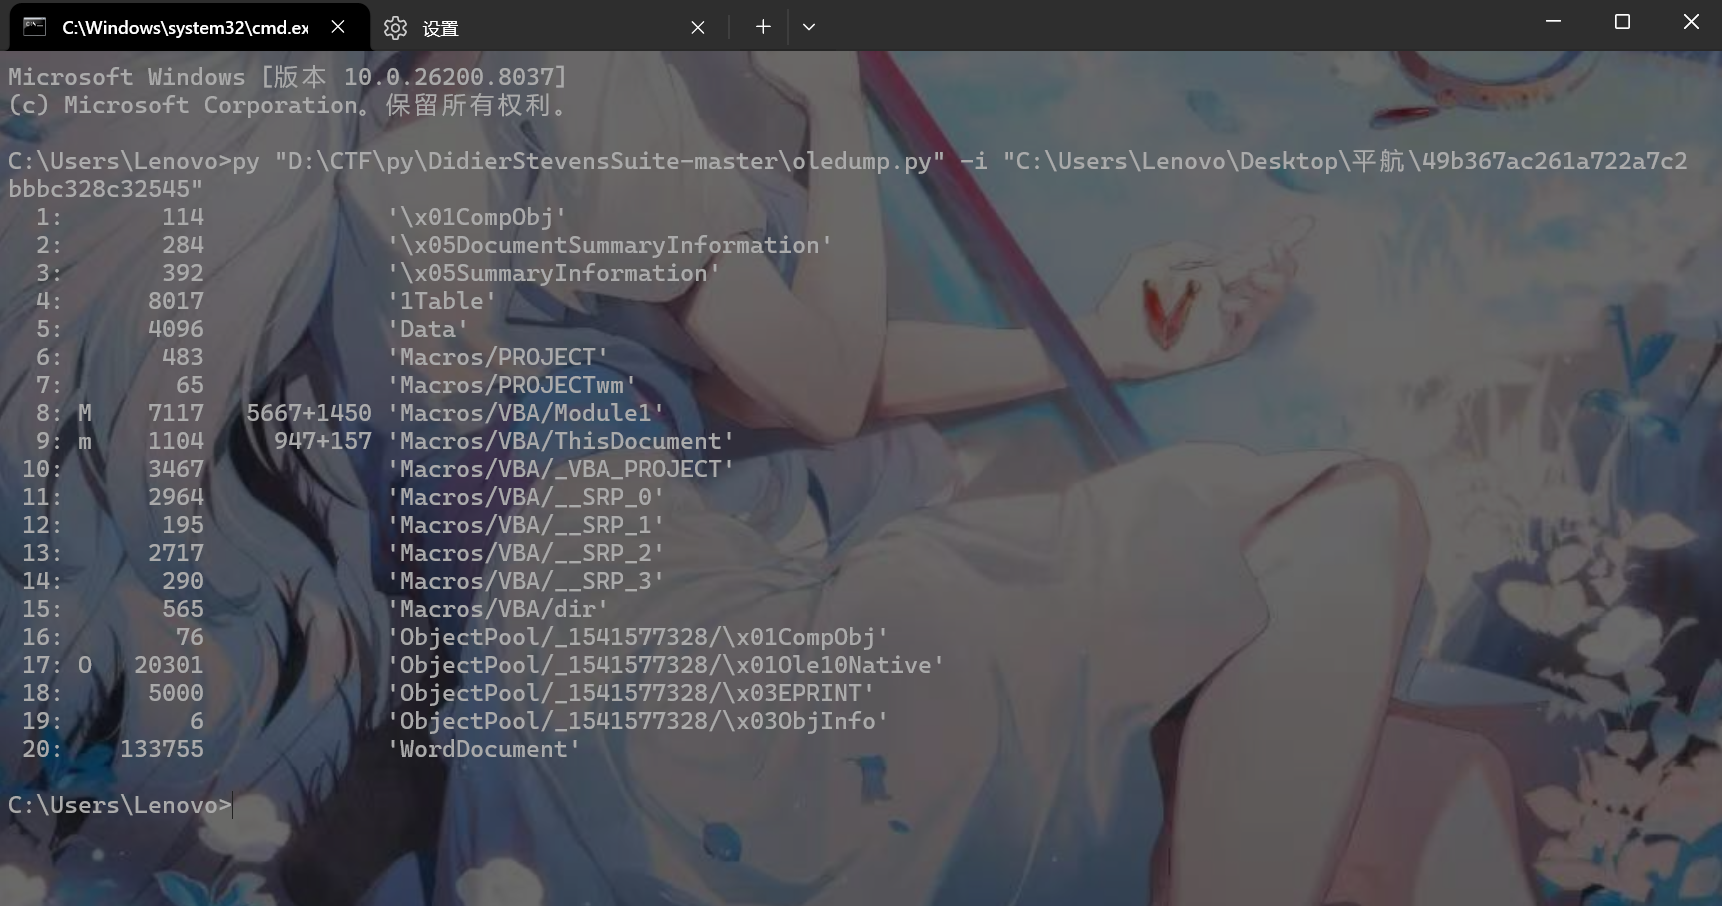Image resolution: width=1722 pixels, height=906 pixels.
Task: Click the Microsoft Windows version line
Action: pos(288,77)
